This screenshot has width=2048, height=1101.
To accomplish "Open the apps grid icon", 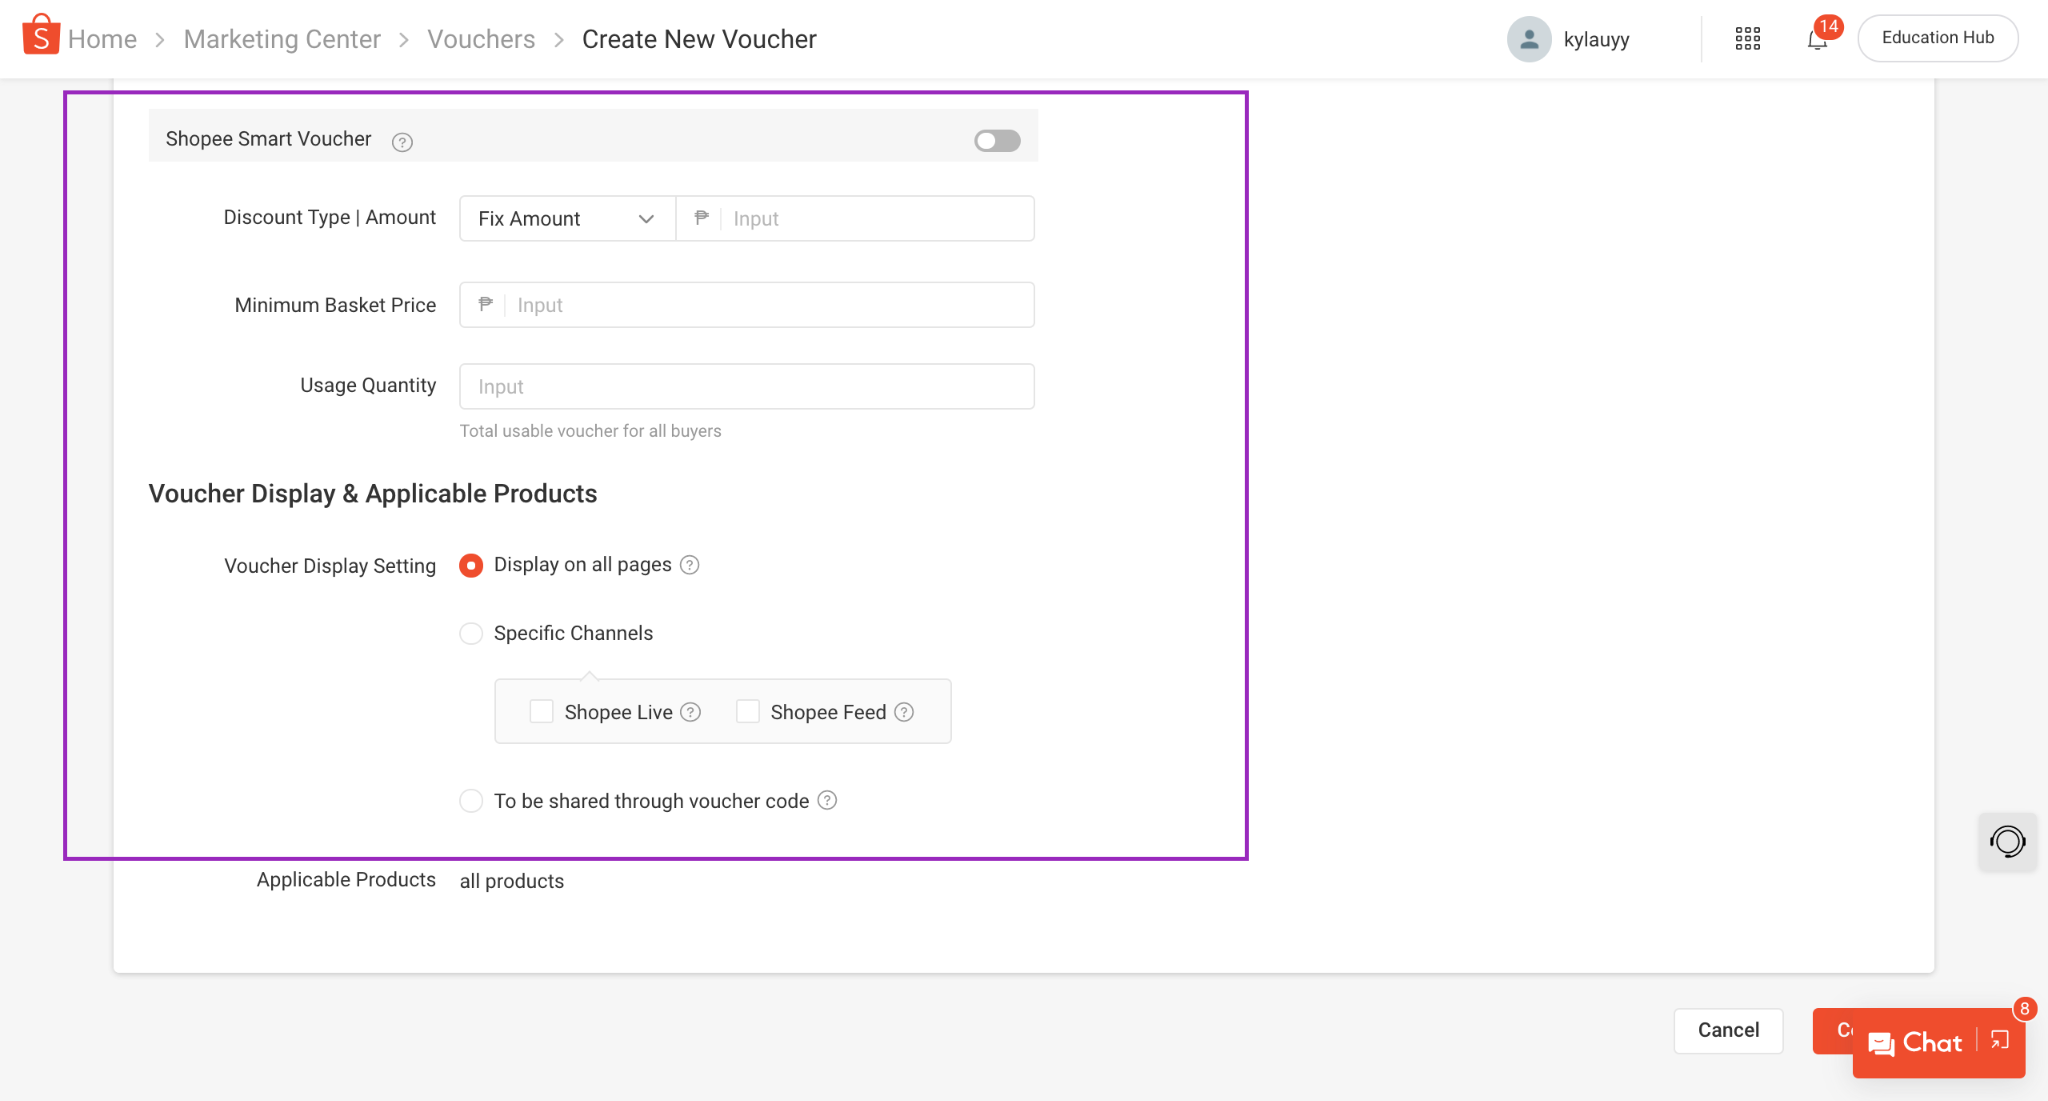I will (x=1747, y=39).
